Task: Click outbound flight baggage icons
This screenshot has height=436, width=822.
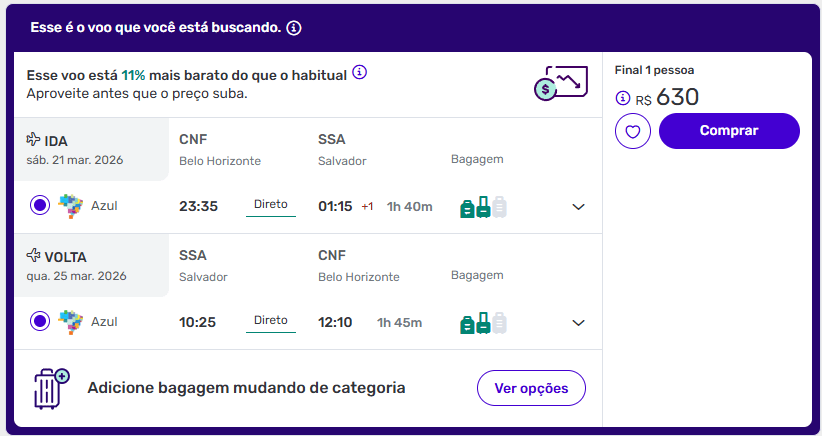Action: point(483,207)
